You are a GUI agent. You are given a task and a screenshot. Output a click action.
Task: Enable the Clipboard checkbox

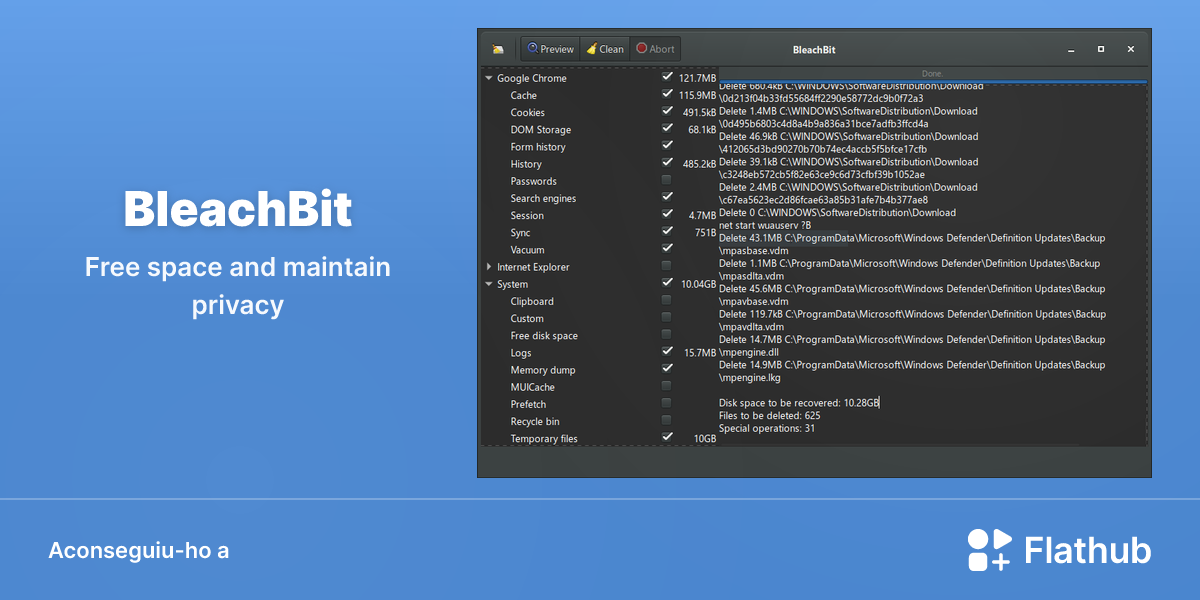point(667,300)
